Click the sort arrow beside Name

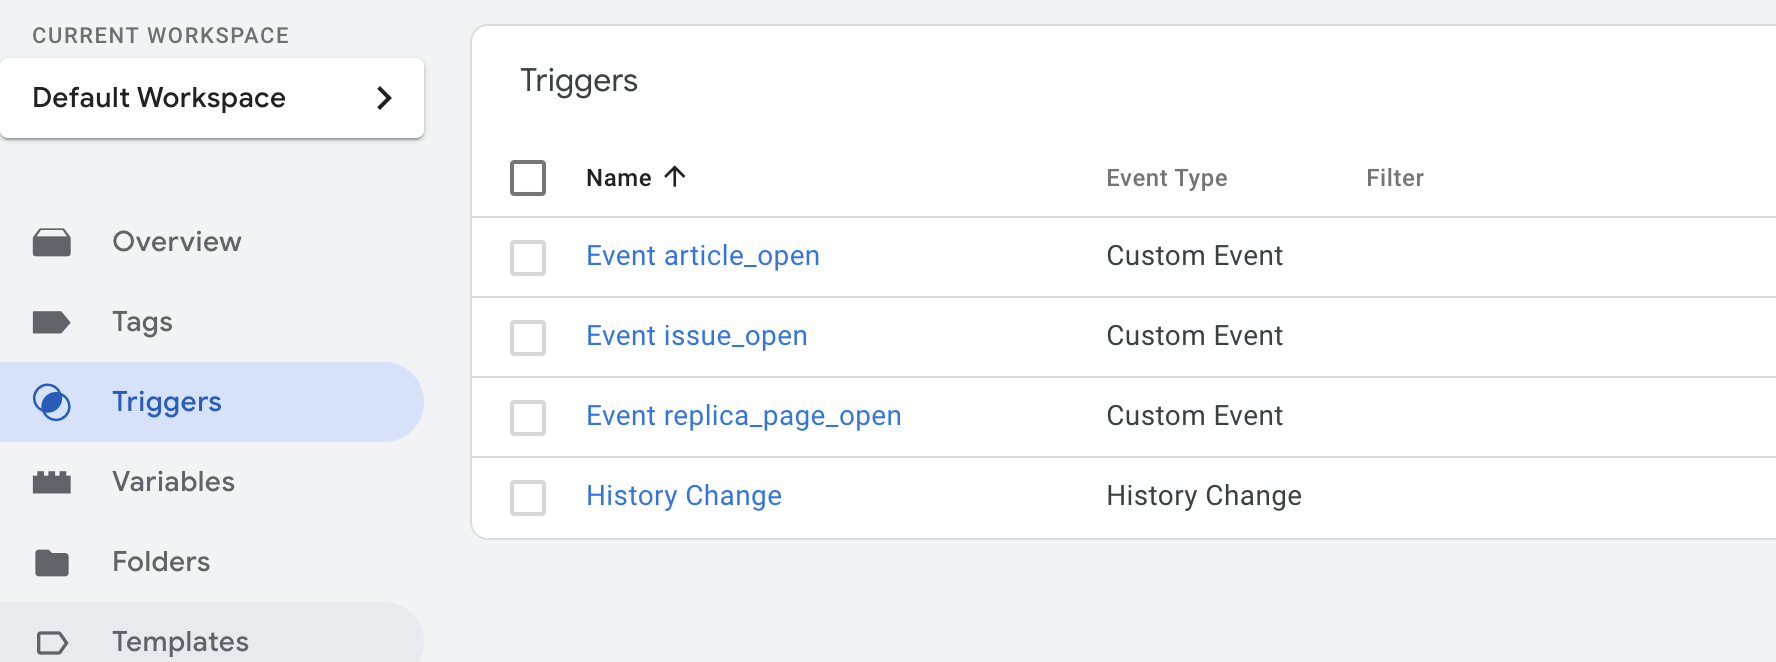(675, 177)
